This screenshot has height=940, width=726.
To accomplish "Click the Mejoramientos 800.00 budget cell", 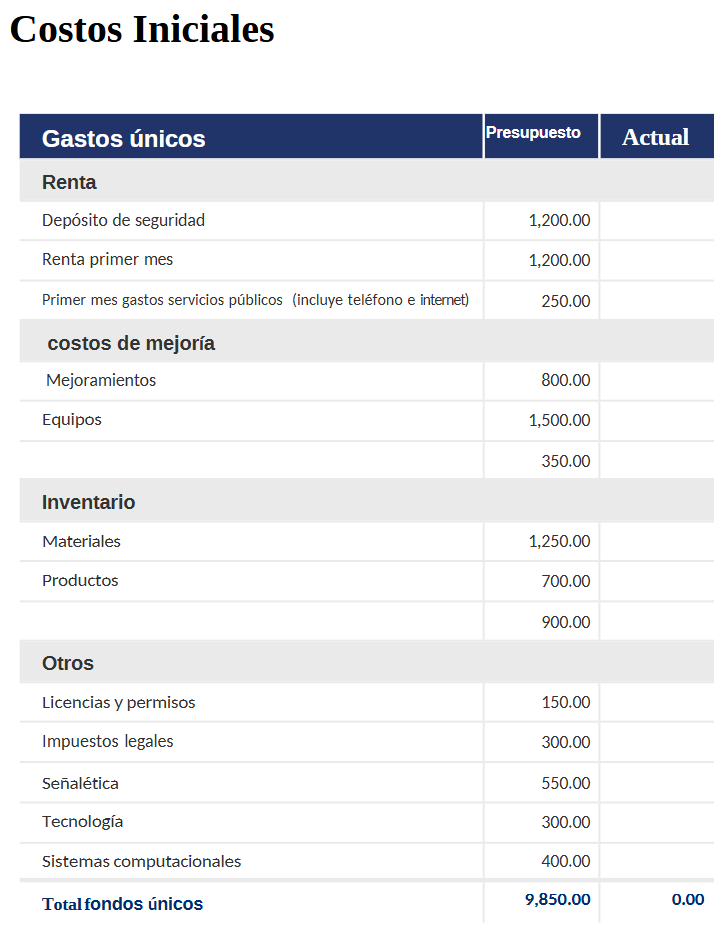I will tap(541, 381).
